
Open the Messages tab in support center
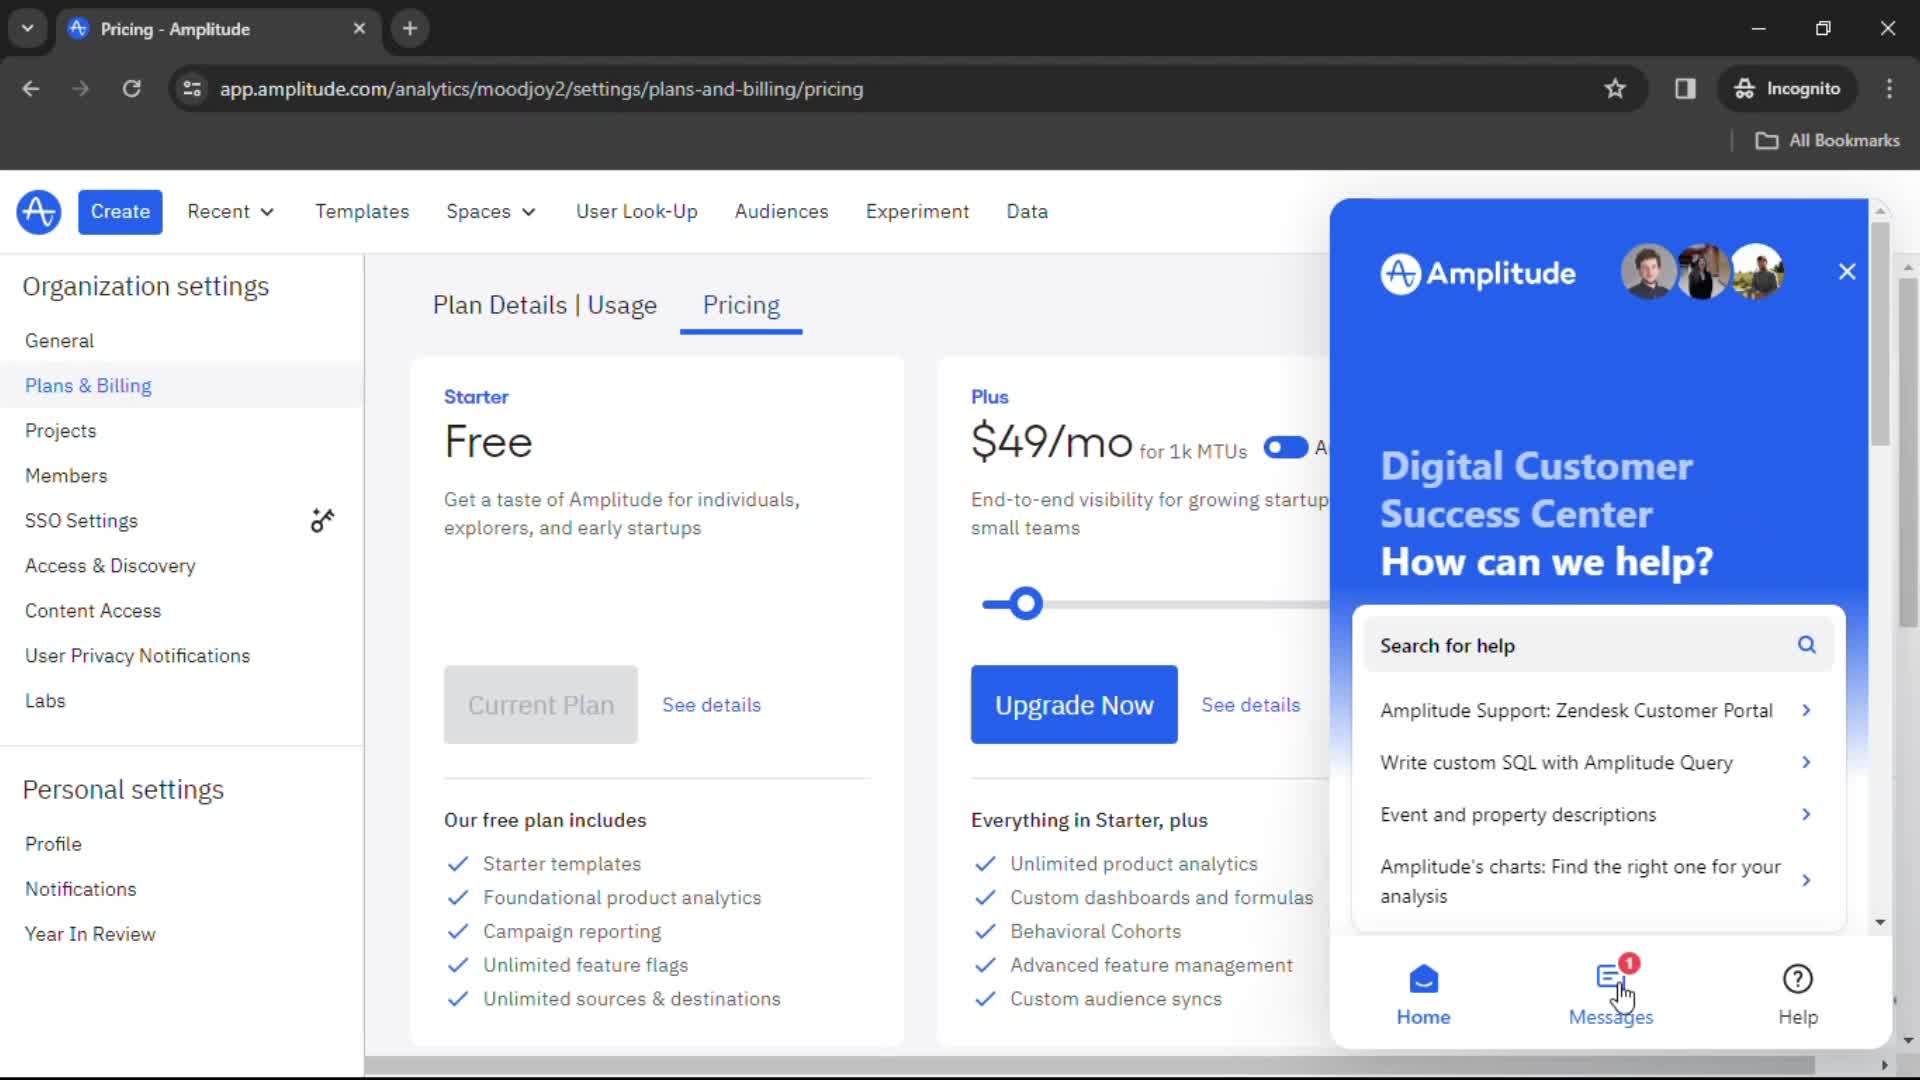pyautogui.click(x=1611, y=993)
